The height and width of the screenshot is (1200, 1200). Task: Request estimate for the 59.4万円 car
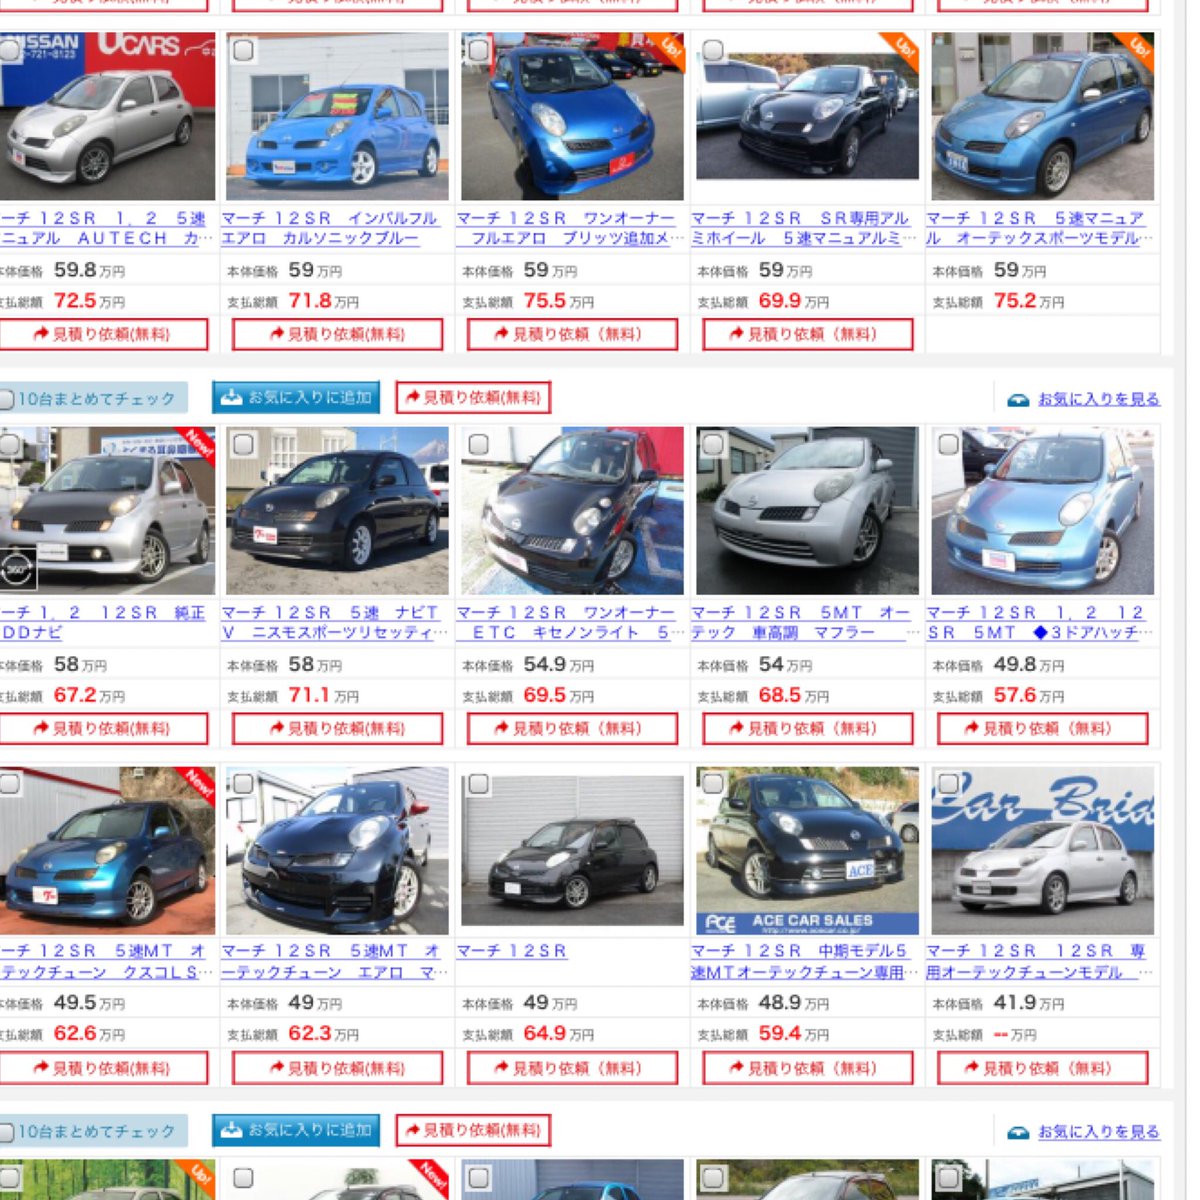[x=808, y=1068]
